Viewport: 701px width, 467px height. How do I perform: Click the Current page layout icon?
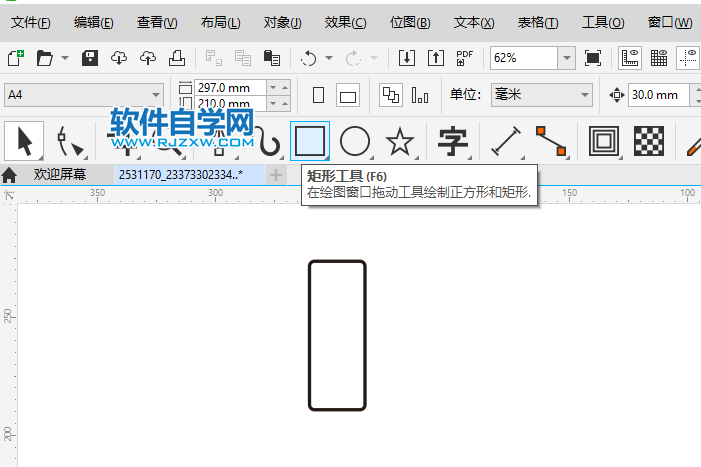click(420, 95)
